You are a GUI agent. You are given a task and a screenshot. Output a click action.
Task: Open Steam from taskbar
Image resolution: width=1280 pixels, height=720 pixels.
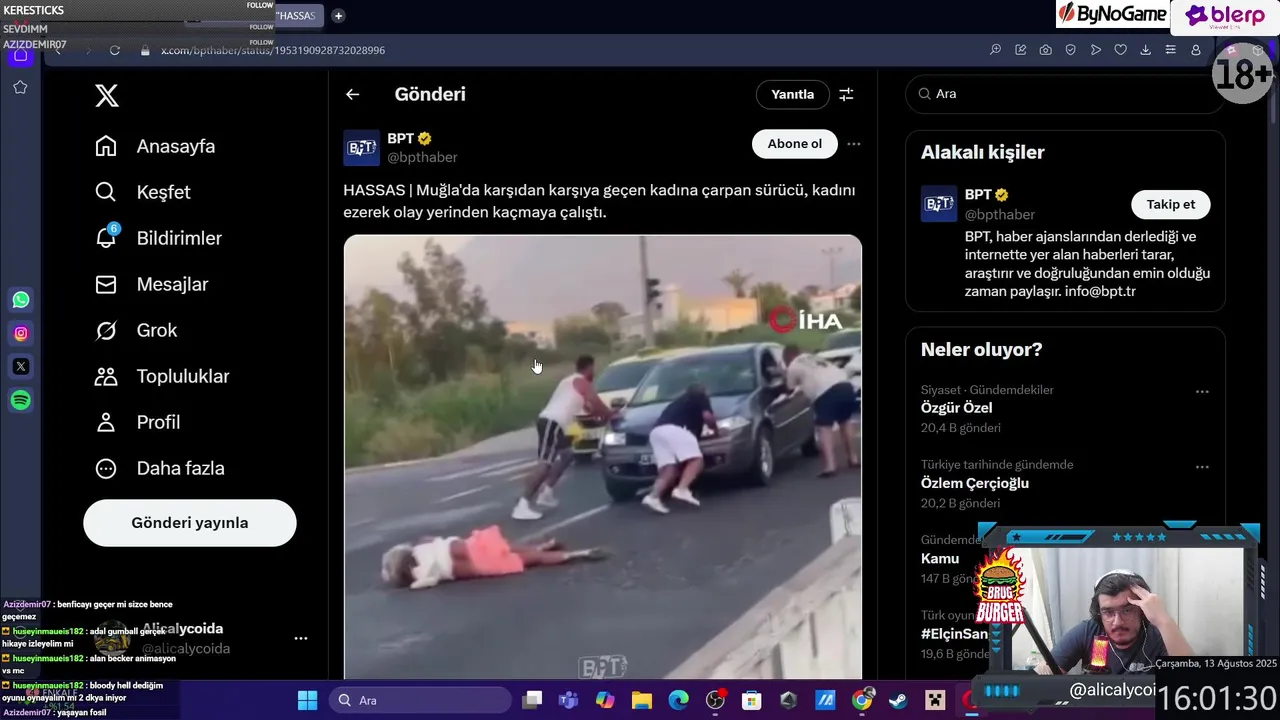click(898, 700)
